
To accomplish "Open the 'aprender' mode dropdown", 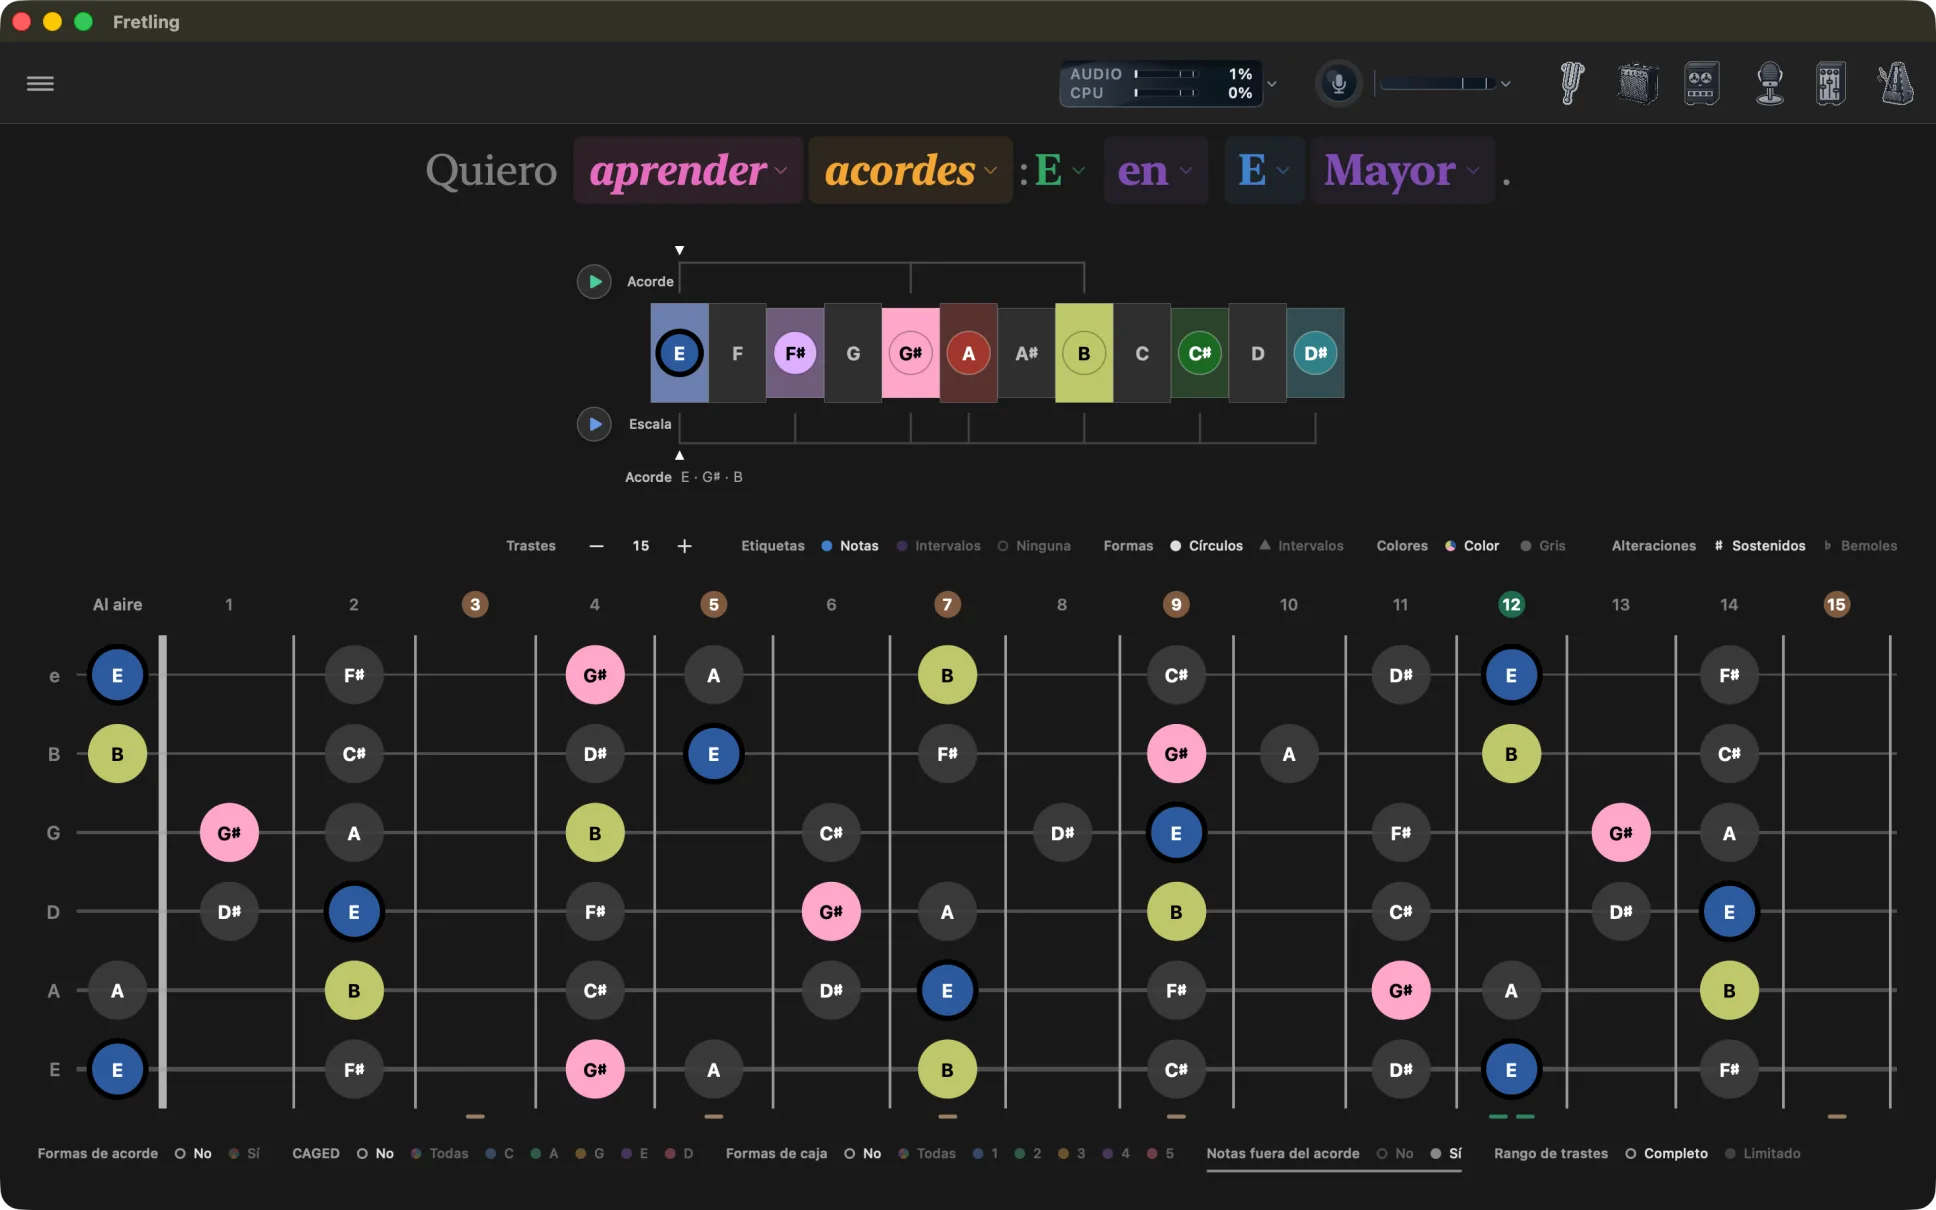I will pyautogui.click(x=688, y=170).
